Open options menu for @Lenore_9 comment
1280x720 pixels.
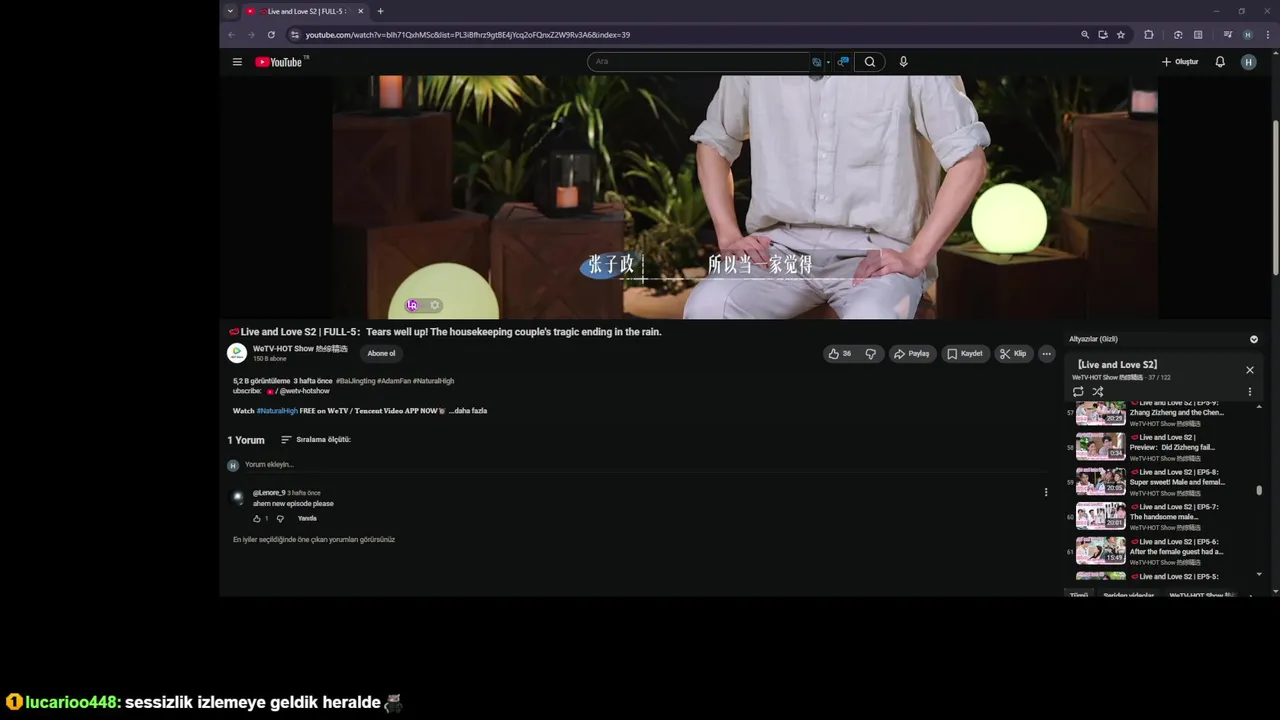1046,492
